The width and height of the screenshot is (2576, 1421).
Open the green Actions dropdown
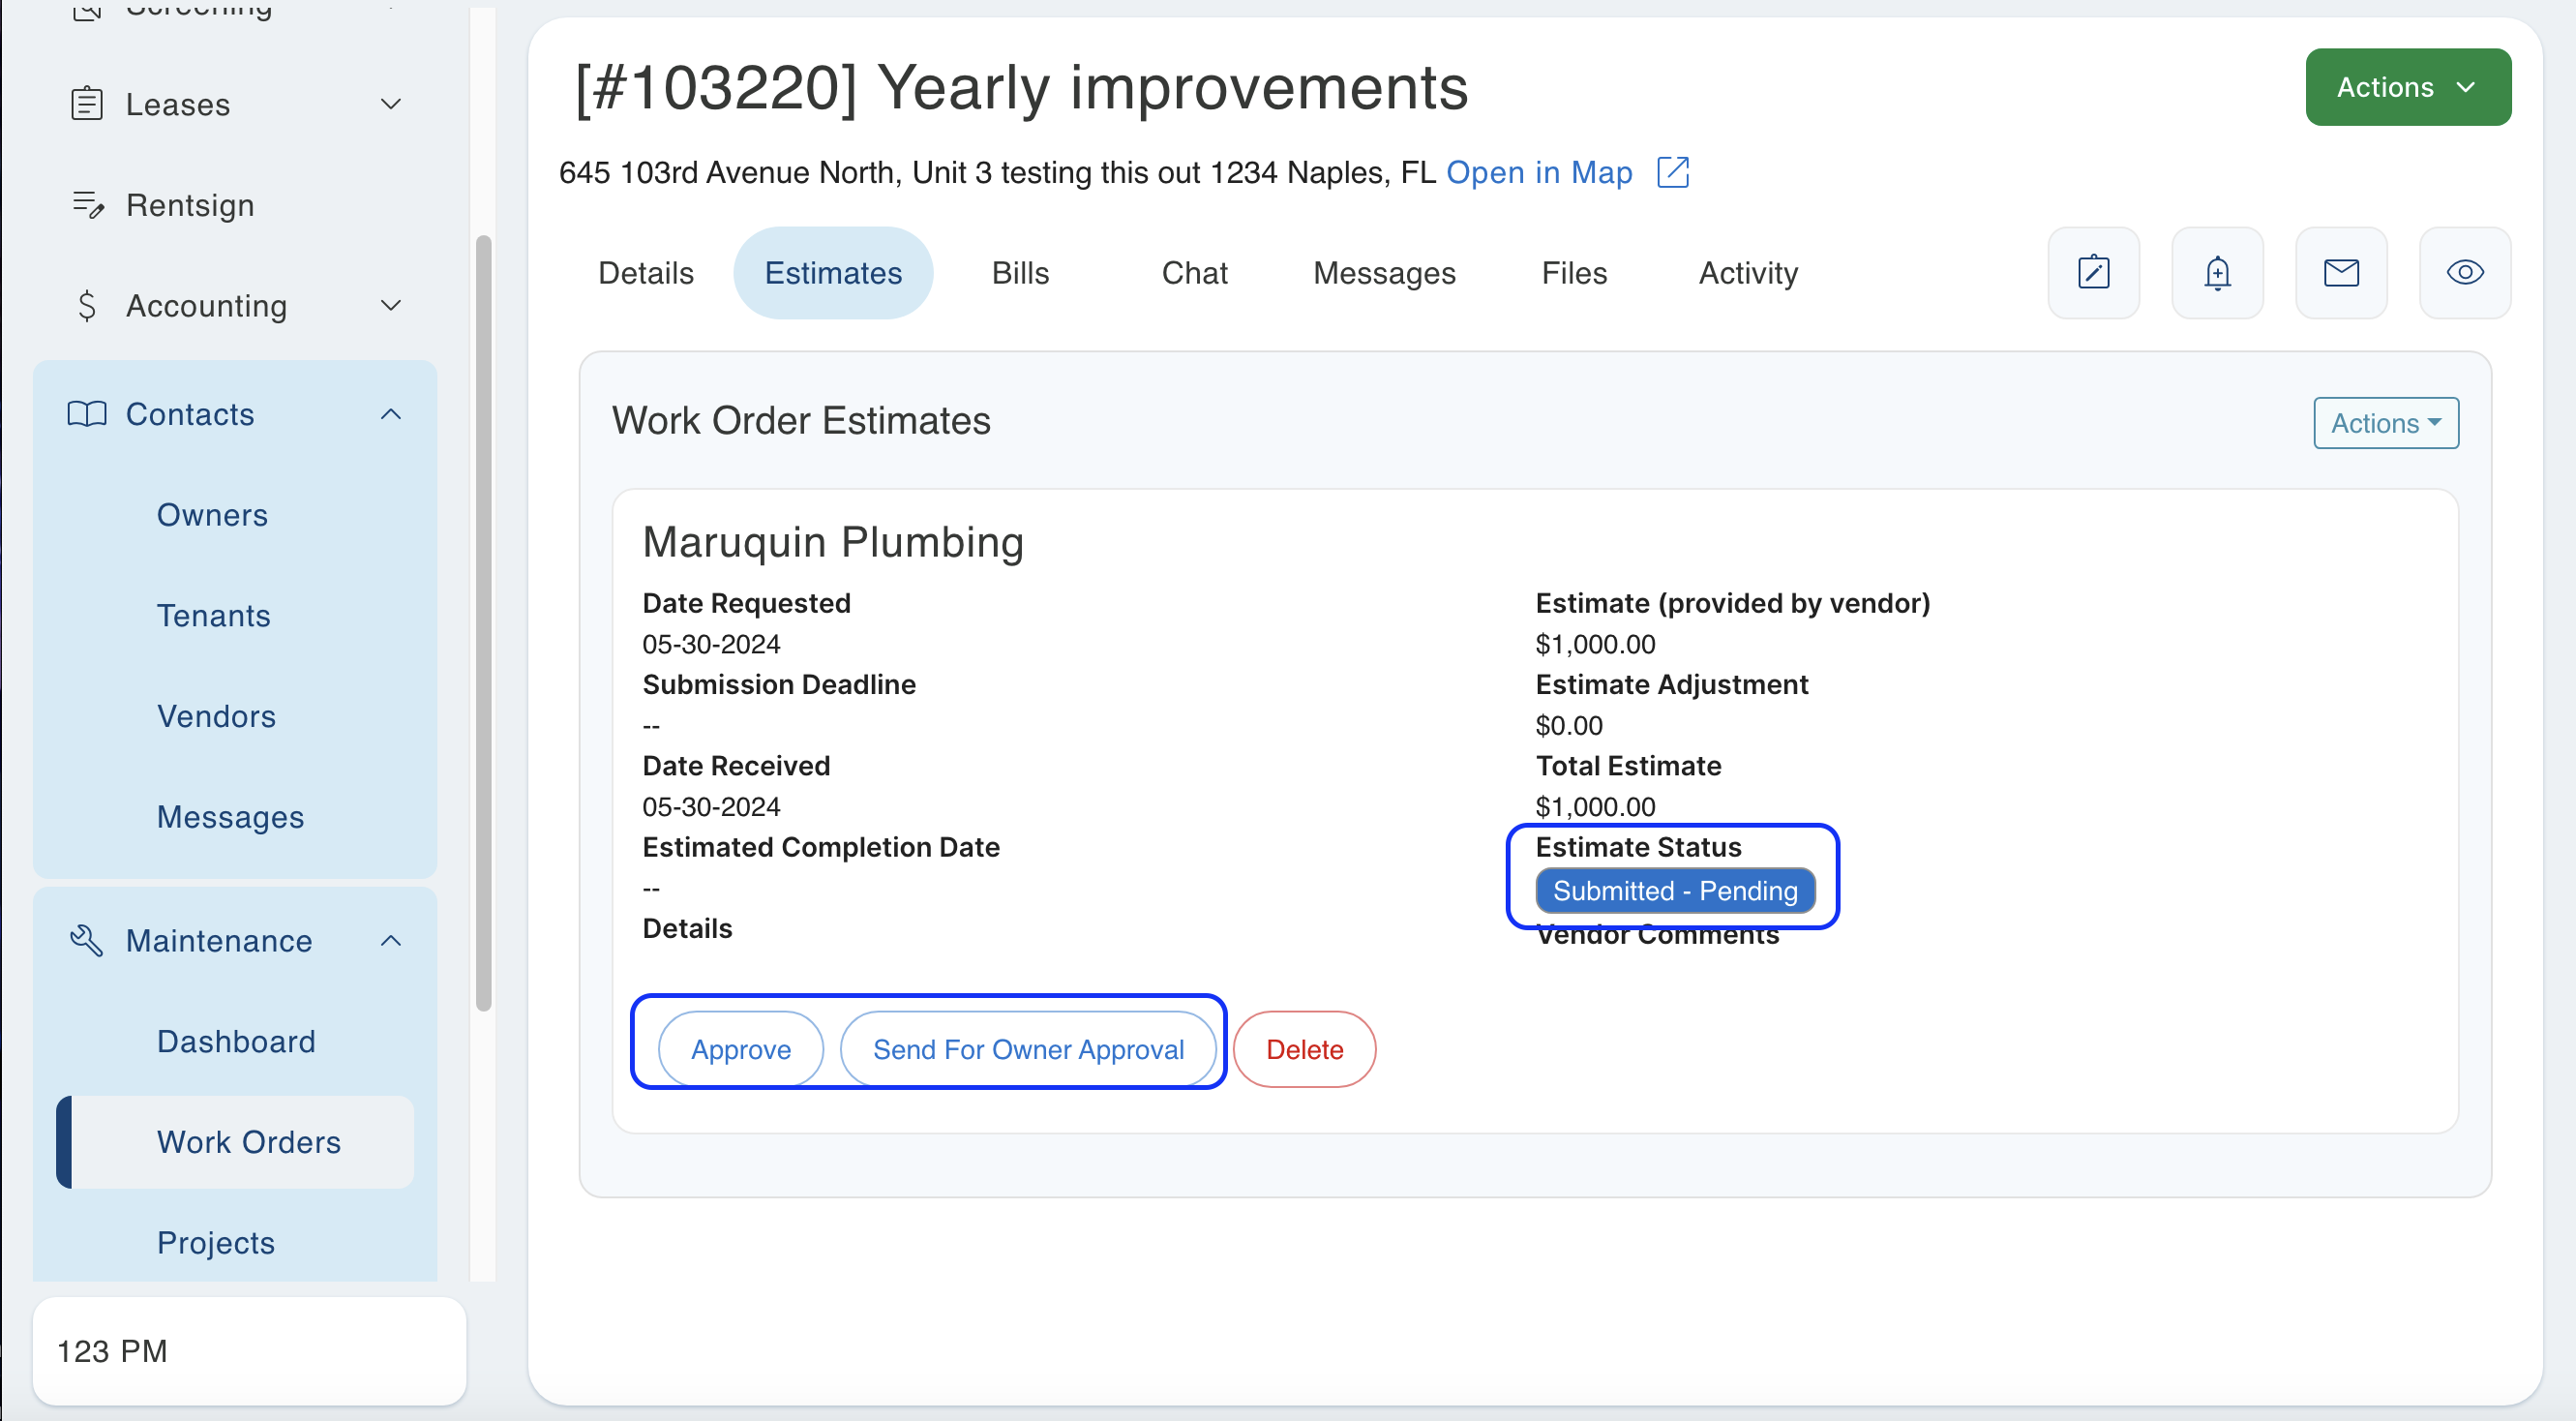pyautogui.click(x=2407, y=87)
